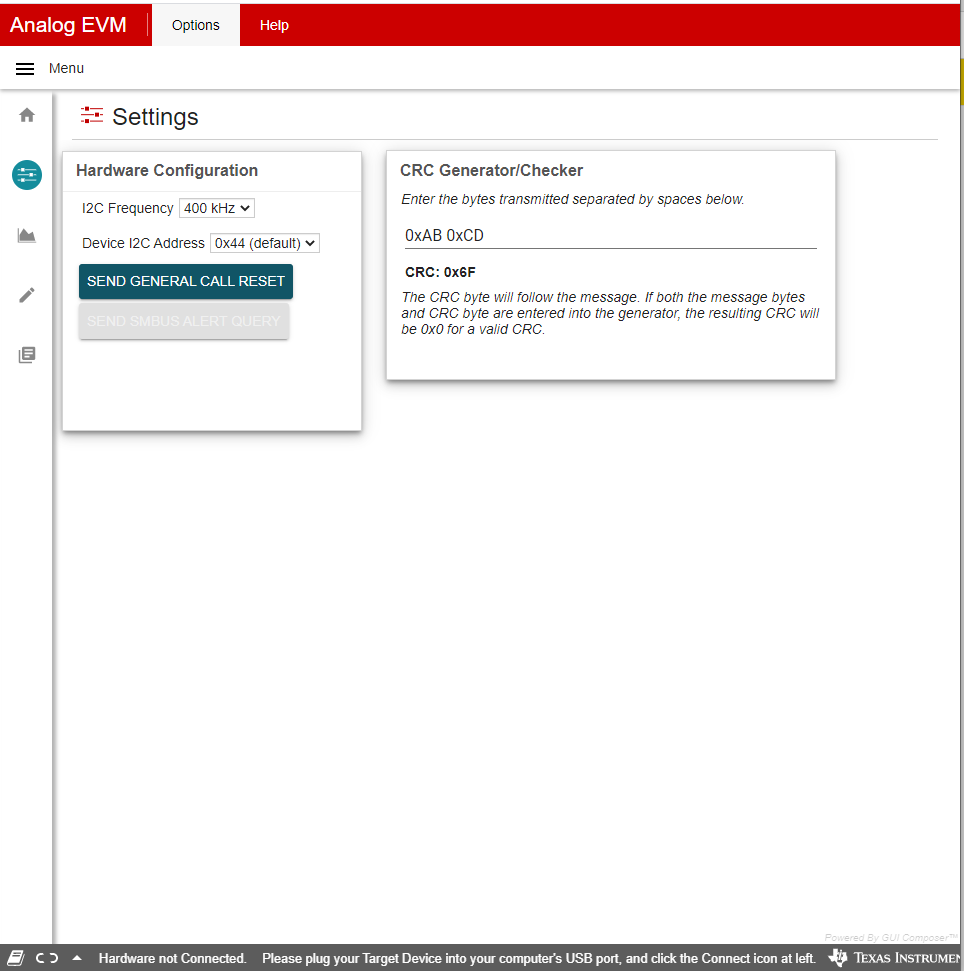Image resolution: width=964 pixels, height=971 pixels.
Task: Click the CRC bytes input field
Action: (x=610, y=235)
